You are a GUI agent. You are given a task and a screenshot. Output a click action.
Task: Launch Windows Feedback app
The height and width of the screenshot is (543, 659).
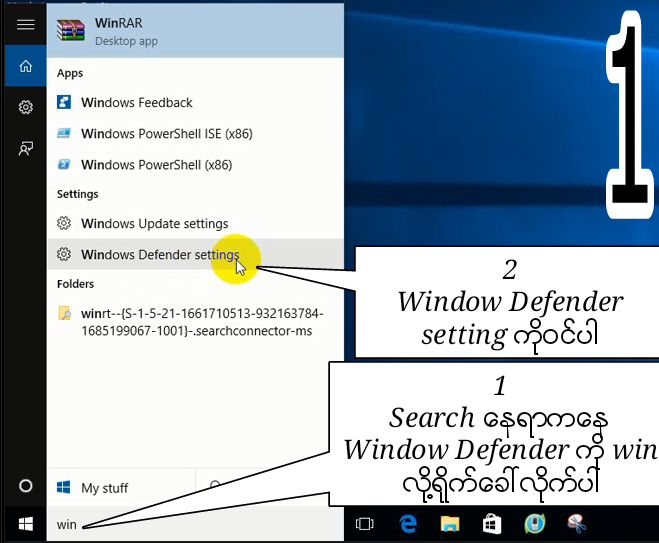(x=195, y=103)
